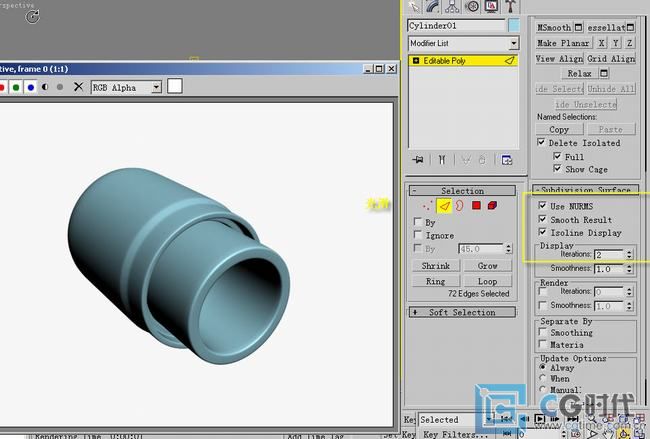Select Border sub-object level icon
Screen dimensions: 650x439
pyautogui.click(x=459, y=205)
